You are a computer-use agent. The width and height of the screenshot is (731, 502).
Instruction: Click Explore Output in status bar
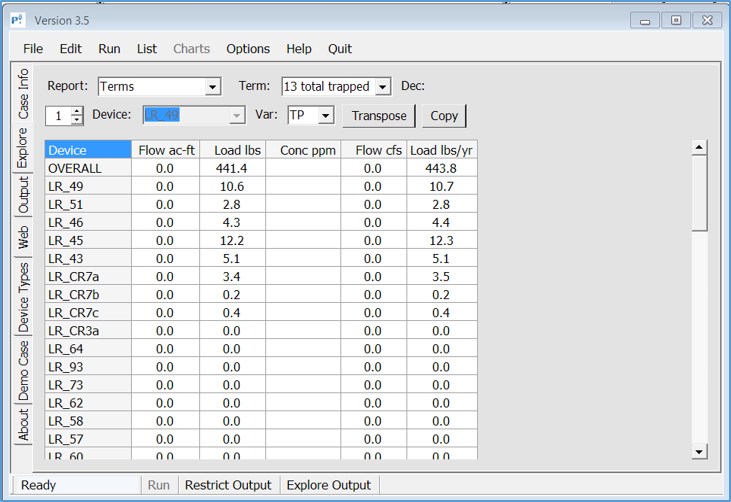click(328, 485)
